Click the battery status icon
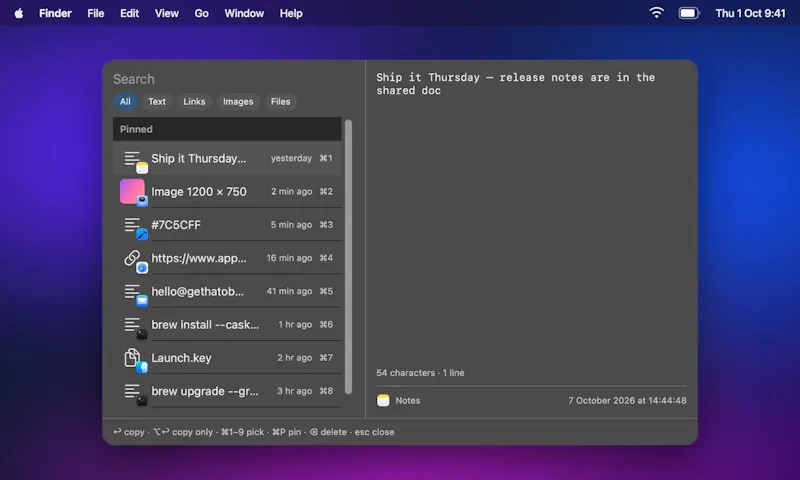This screenshot has height=480, width=800. click(689, 13)
